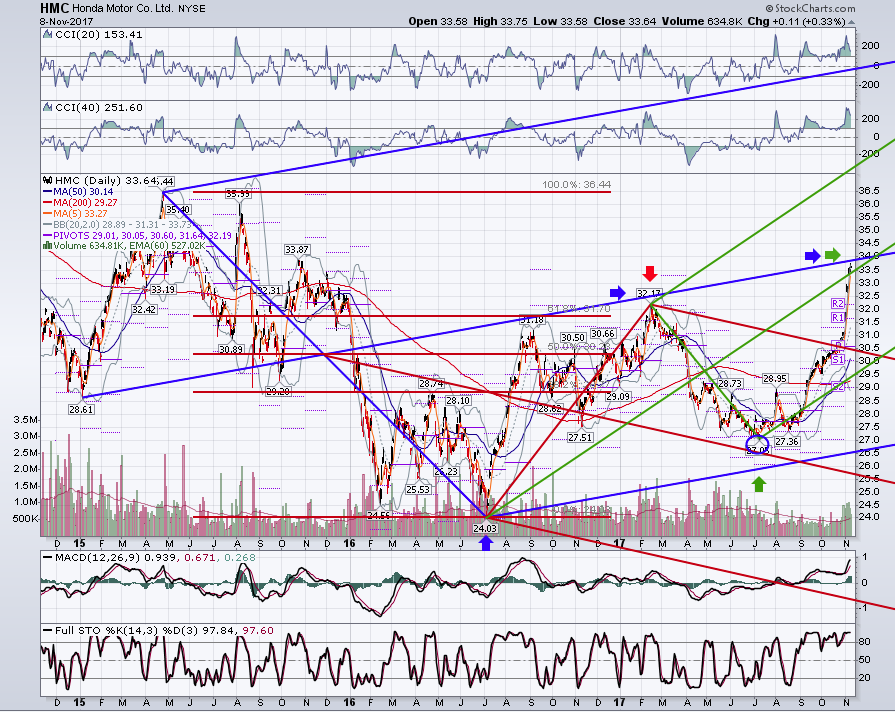Click the HMC ticker symbol in the title
Viewport: 895px width, 712px height.
(55, 8)
